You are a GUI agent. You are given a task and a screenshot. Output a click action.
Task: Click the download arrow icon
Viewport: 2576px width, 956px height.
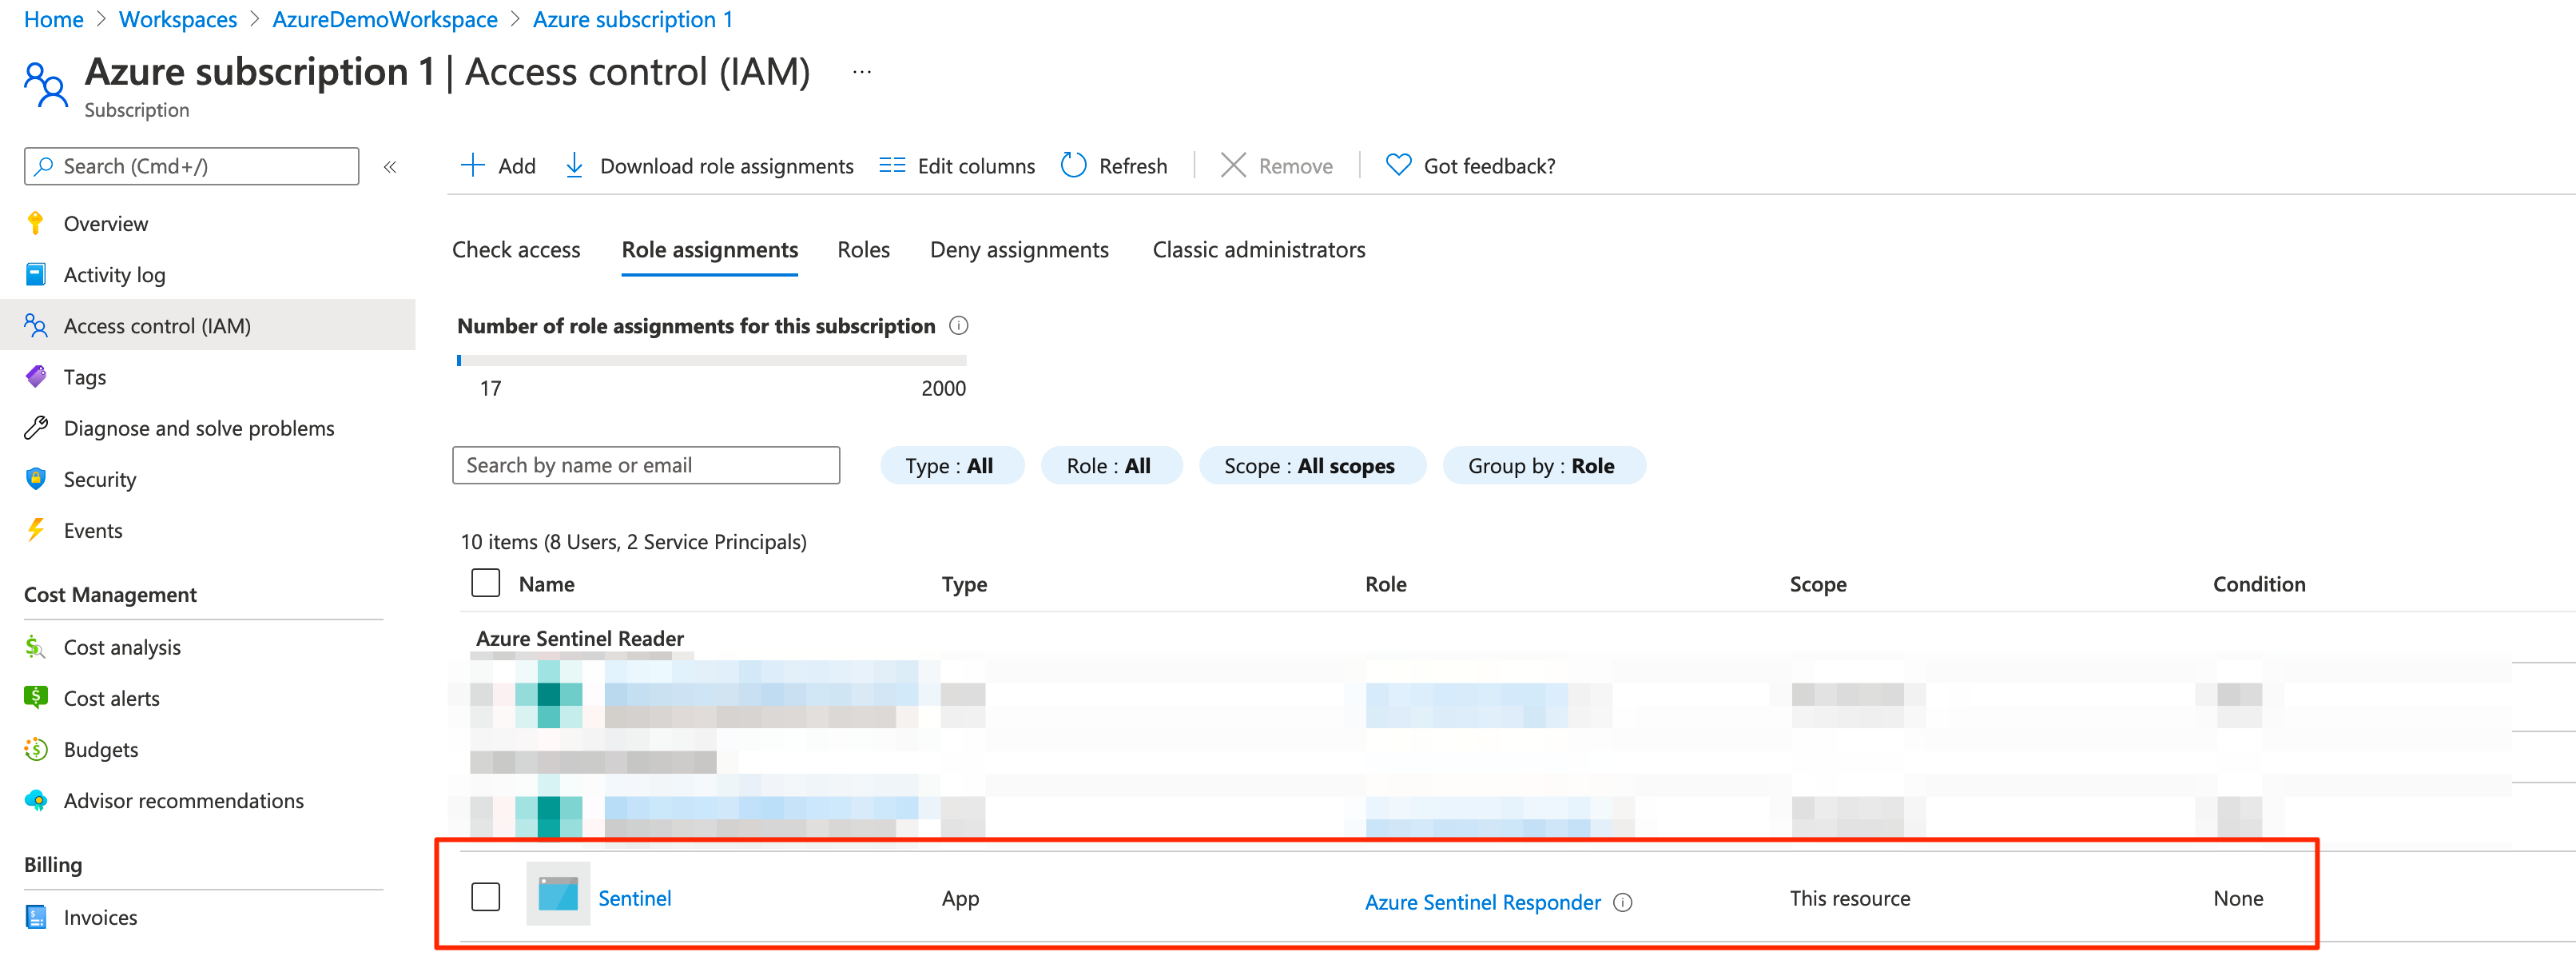(574, 165)
